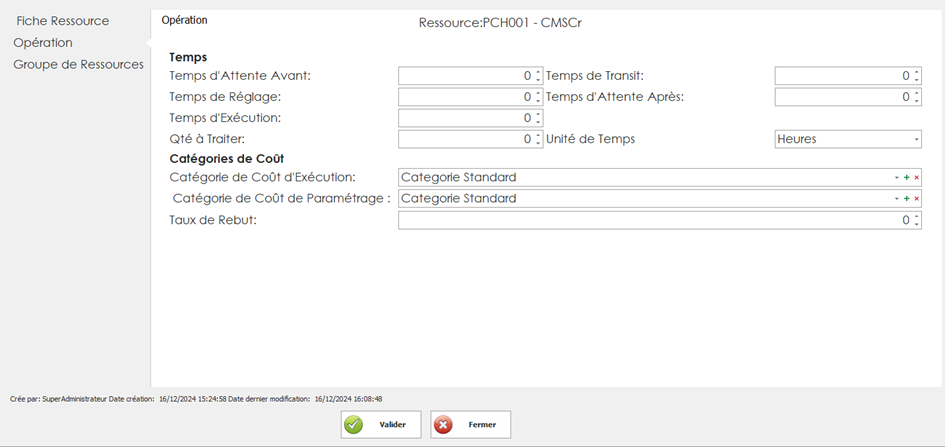Click the Temps d'Attente Avant spinner arrows

click(x=538, y=76)
